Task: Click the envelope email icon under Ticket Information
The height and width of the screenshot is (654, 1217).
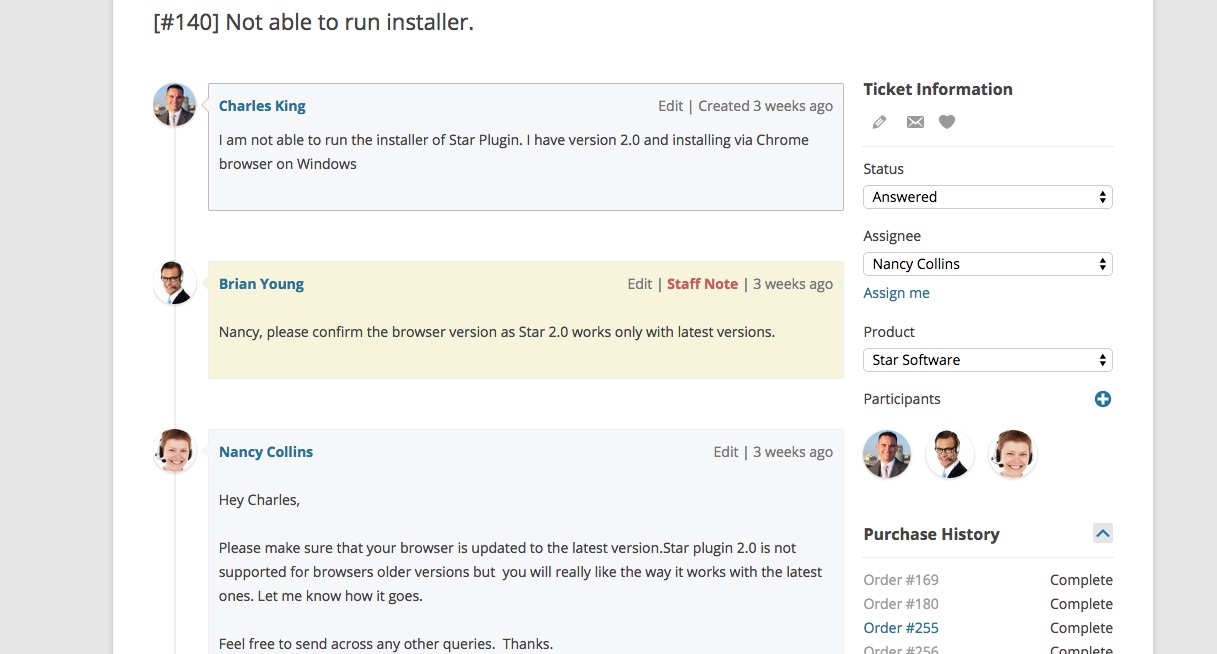Action: (x=915, y=122)
